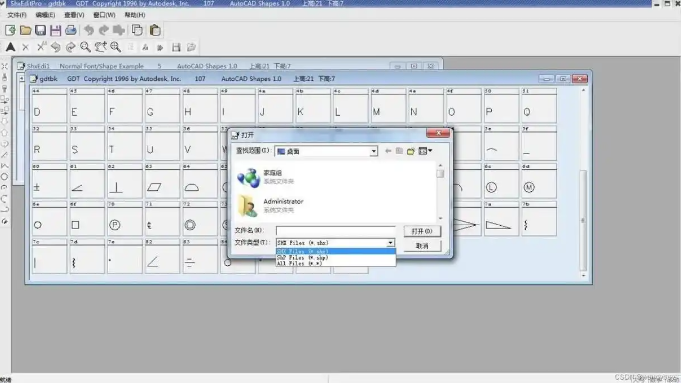
Task: Choose All Files (*.*) from the type list
Action: pyautogui.click(x=336, y=263)
